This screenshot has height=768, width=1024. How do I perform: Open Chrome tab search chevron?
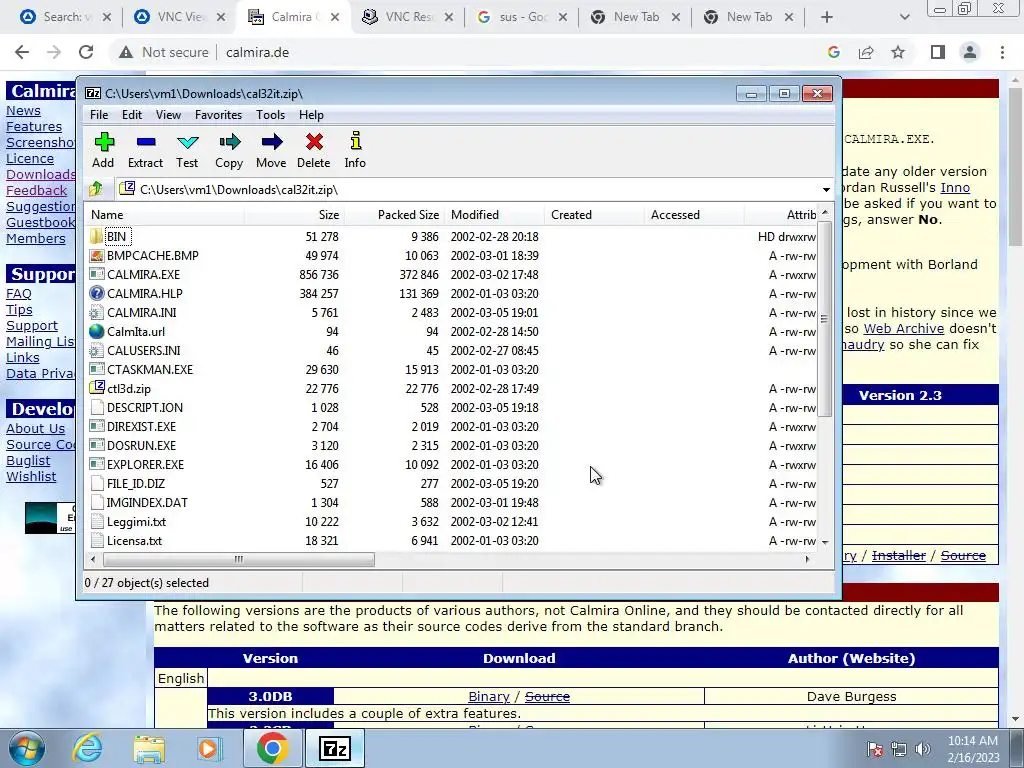tap(904, 17)
